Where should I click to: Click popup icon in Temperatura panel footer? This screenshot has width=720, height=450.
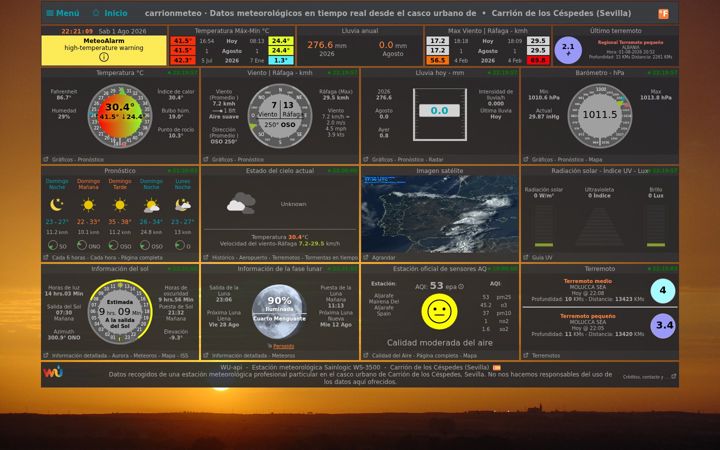click(x=45, y=159)
